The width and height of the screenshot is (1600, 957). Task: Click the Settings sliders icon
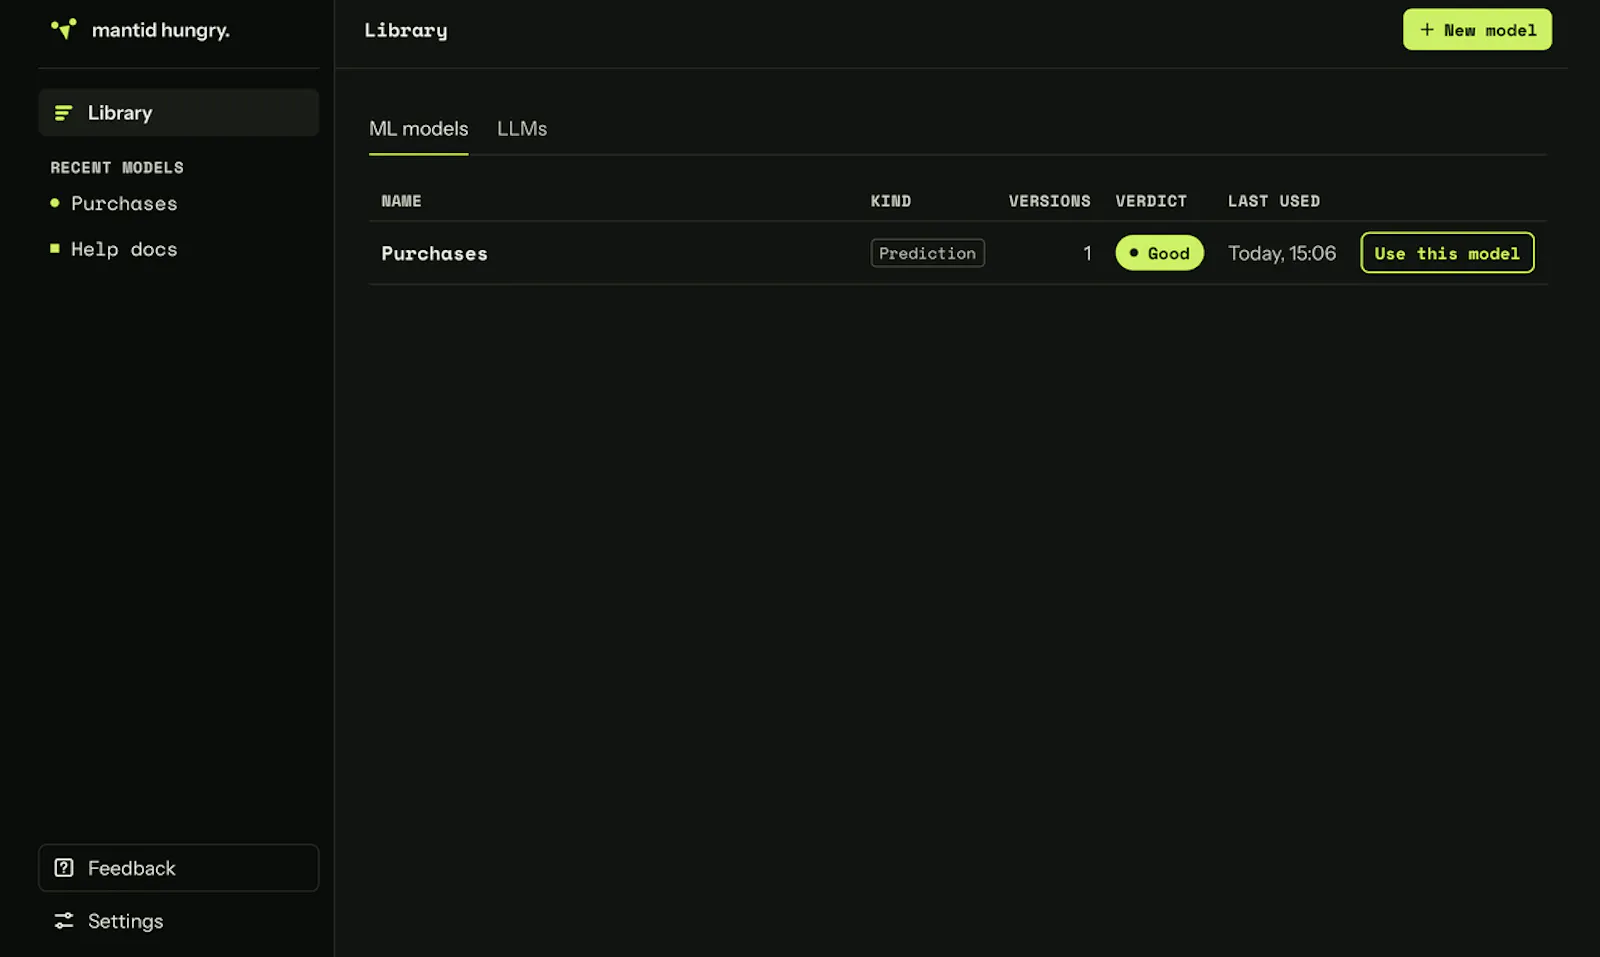point(64,921)
